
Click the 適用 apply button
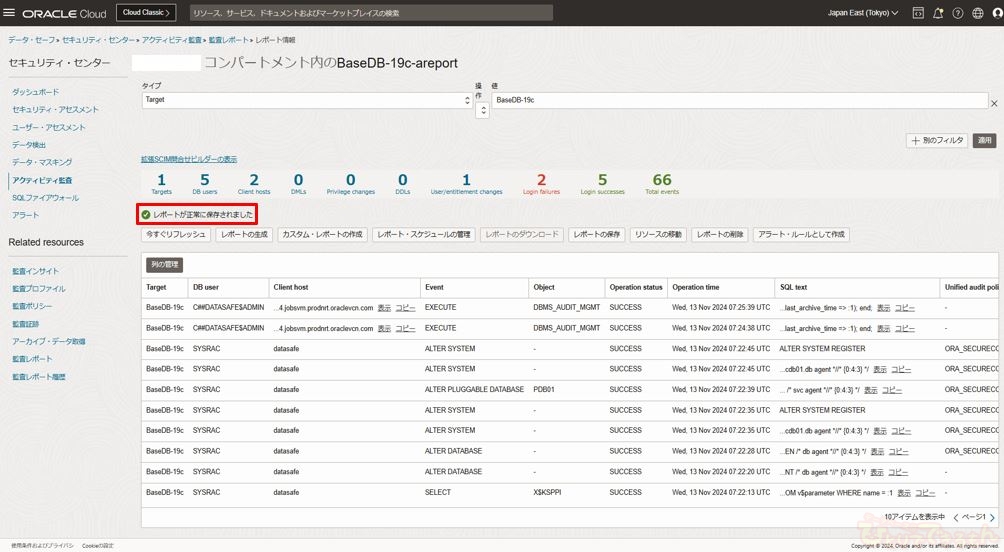tap(984, 140)
